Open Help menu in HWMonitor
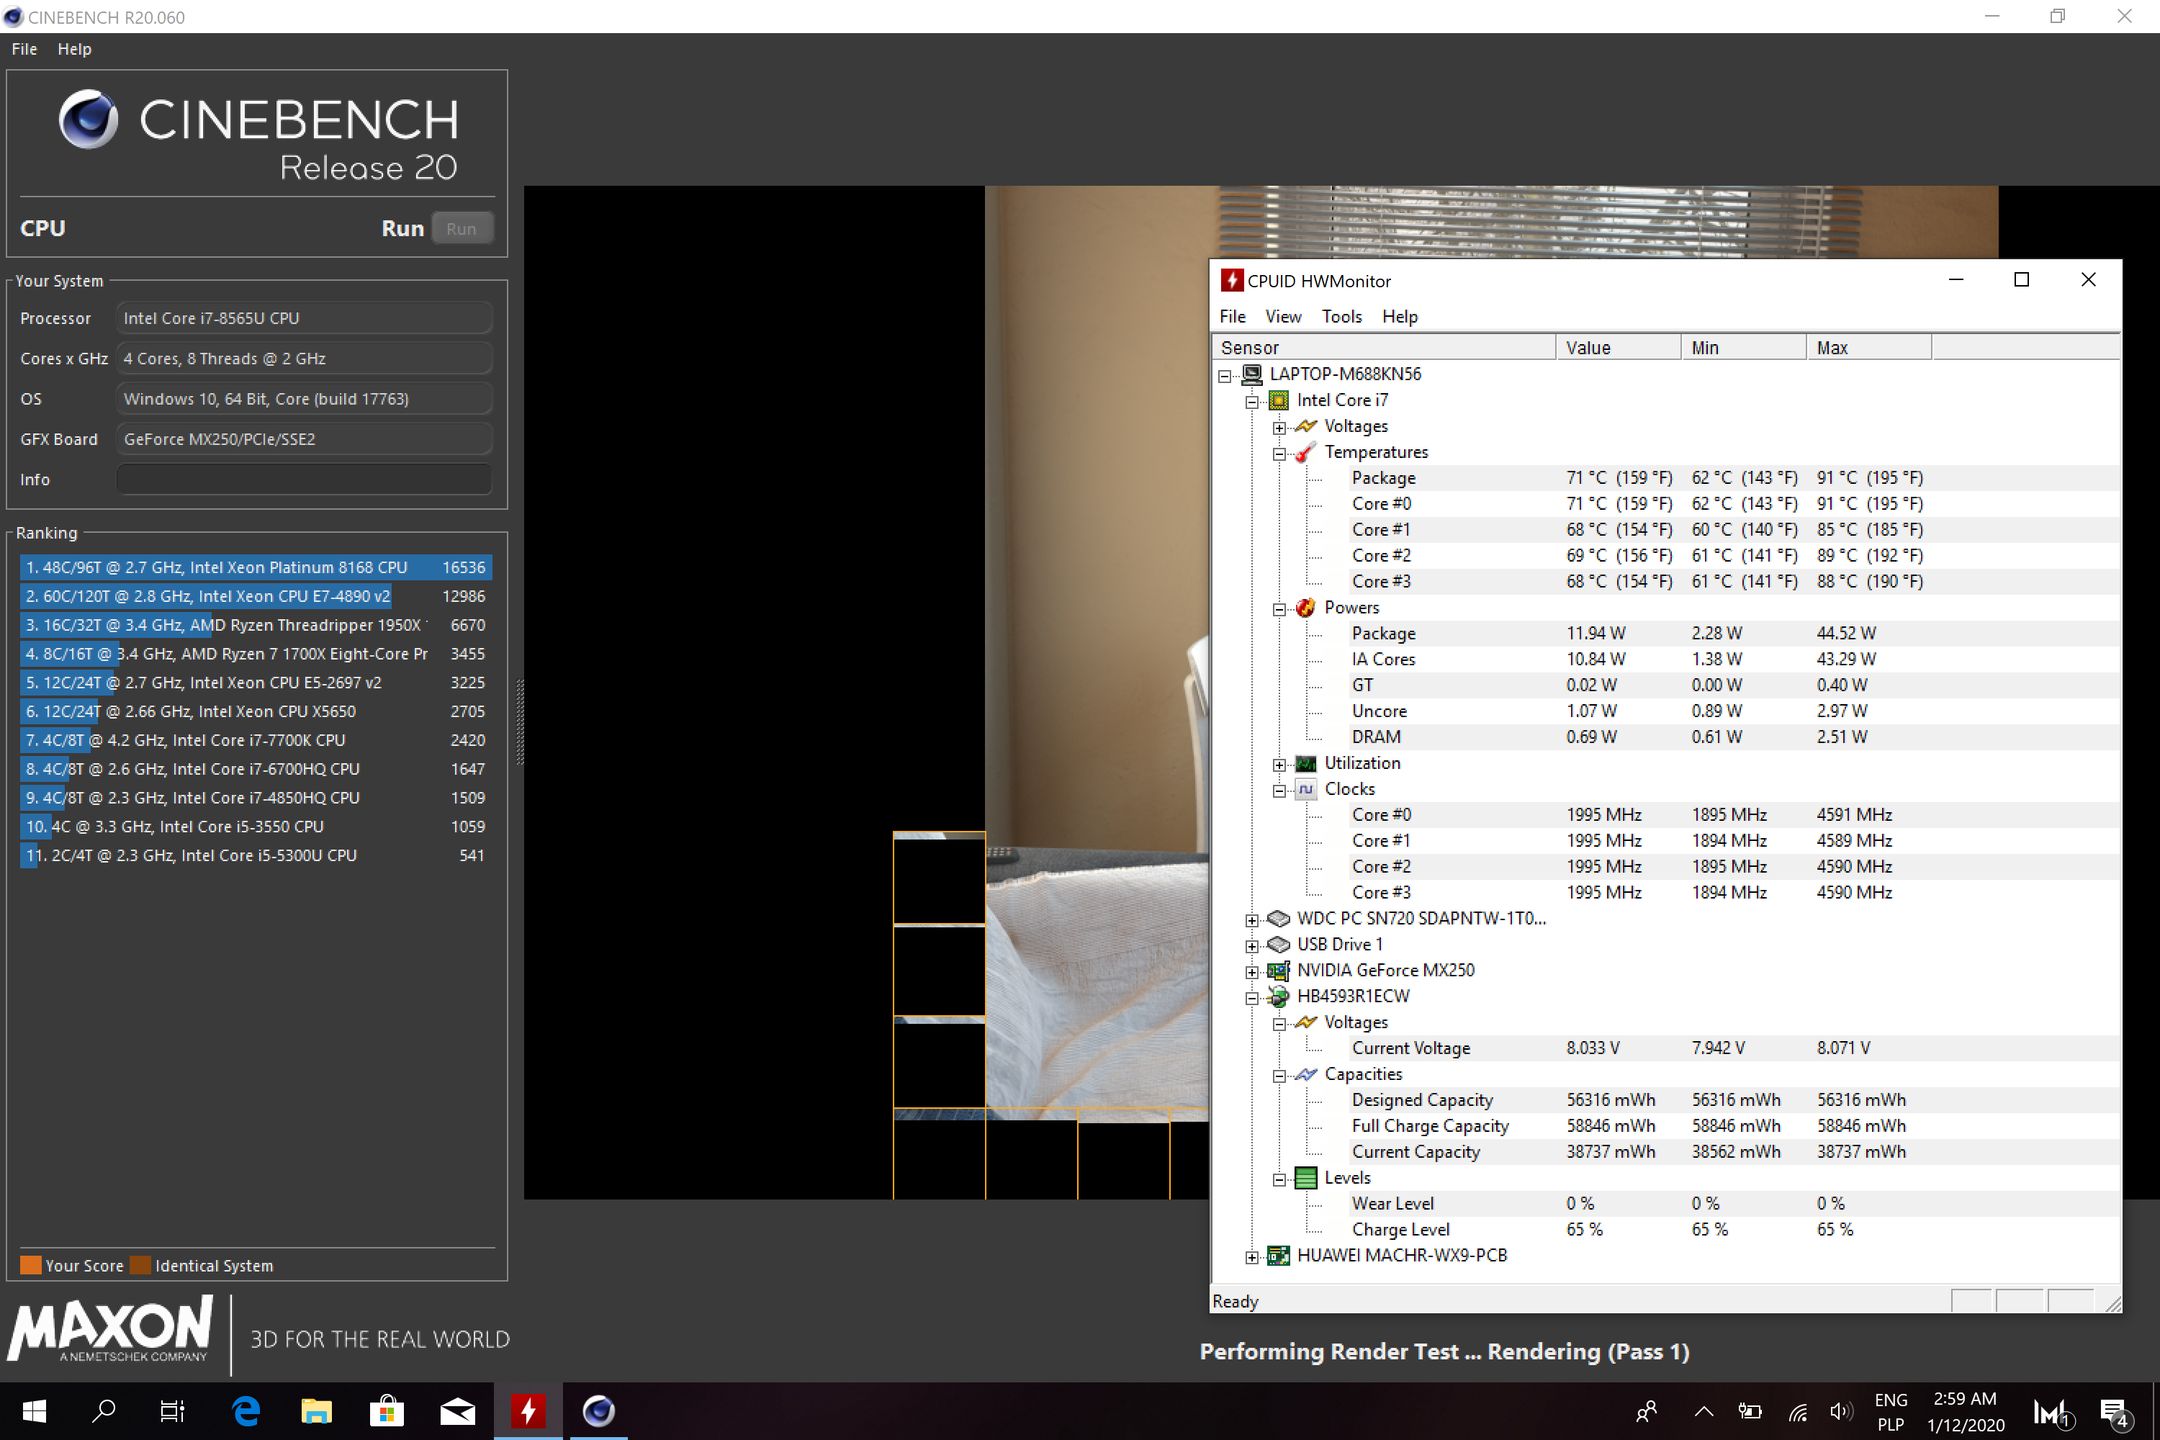Screen dimensions: 2160x1440 pyautogui.click(x=1400, y=316)
